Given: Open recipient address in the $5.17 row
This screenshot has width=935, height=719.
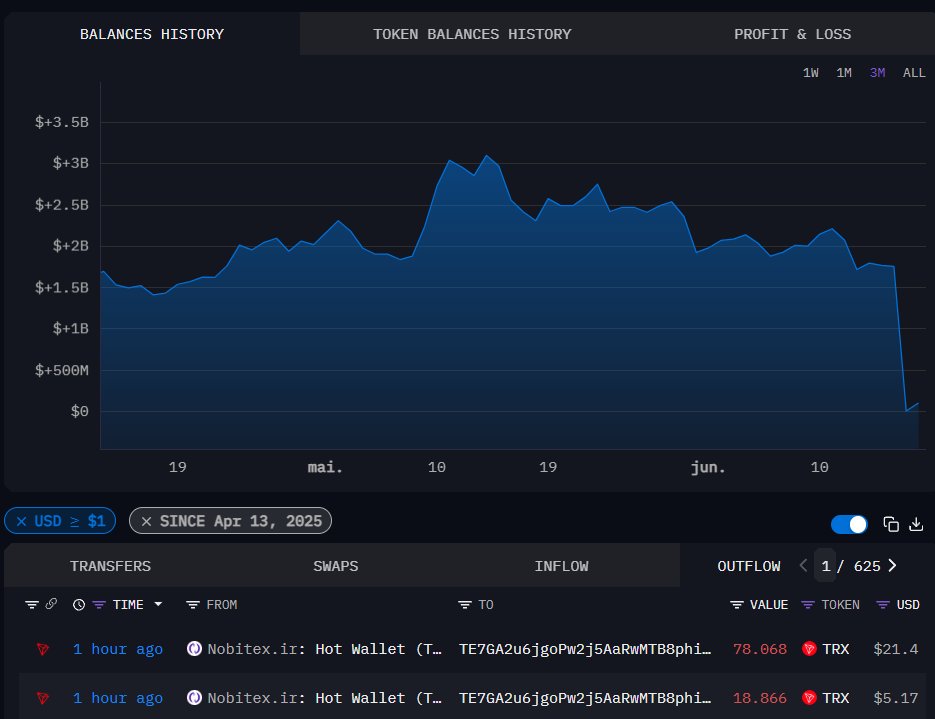Looking at the screenshot, I should tap(585, 698).
